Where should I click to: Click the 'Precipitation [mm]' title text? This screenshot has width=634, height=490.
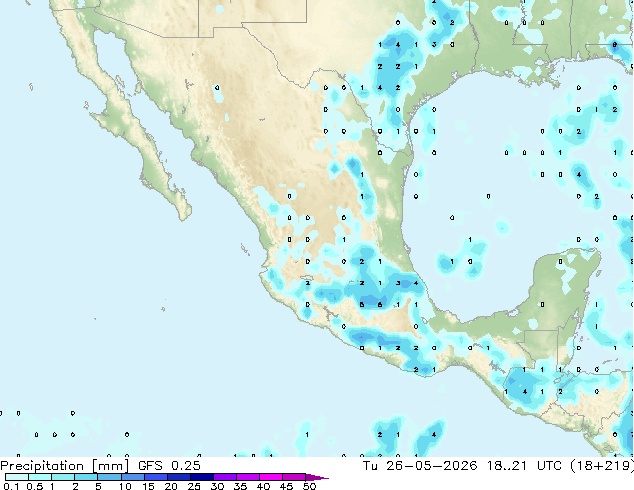65,466
